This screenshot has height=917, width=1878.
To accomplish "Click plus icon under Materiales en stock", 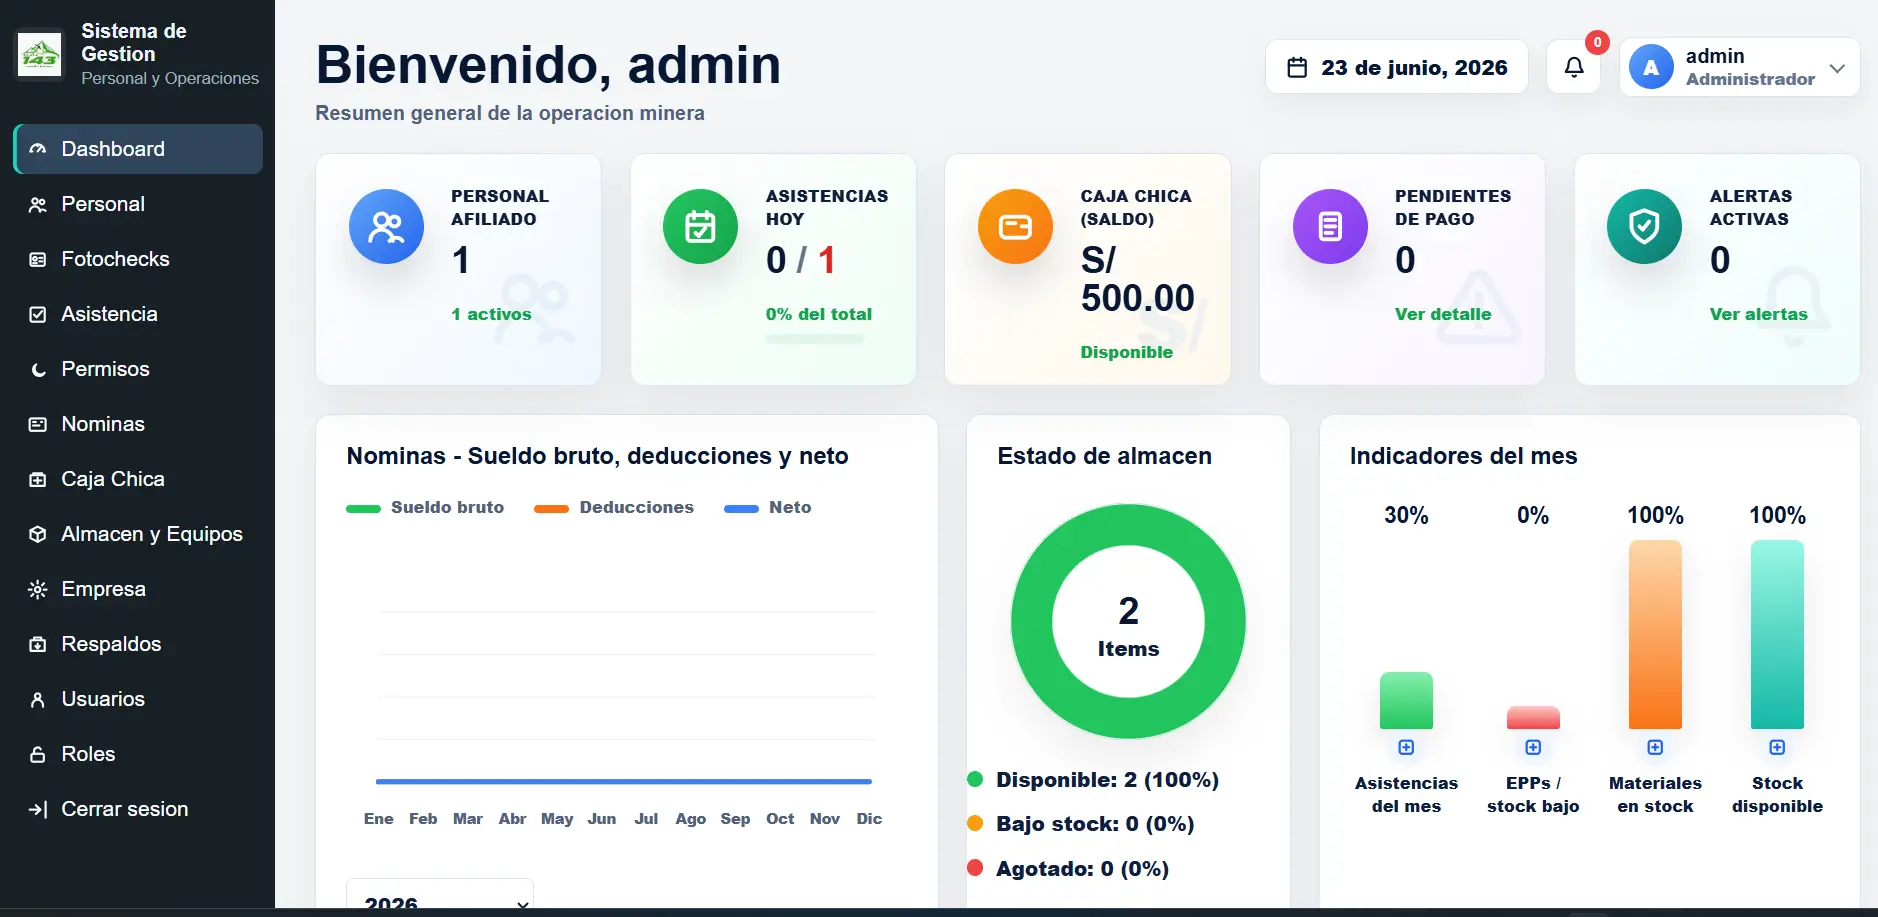I will tap(1655, 747).
